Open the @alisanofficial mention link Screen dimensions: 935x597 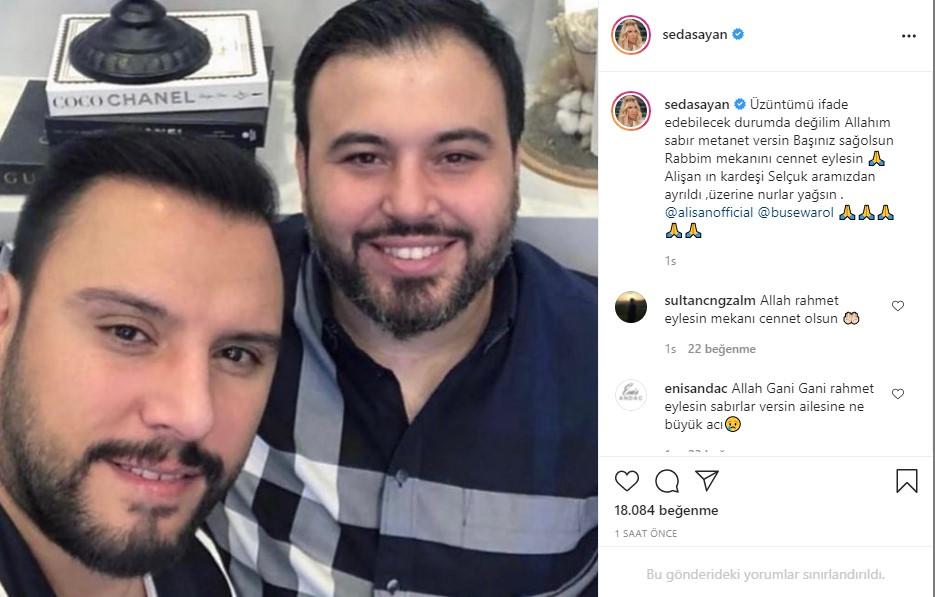point(709,212)
